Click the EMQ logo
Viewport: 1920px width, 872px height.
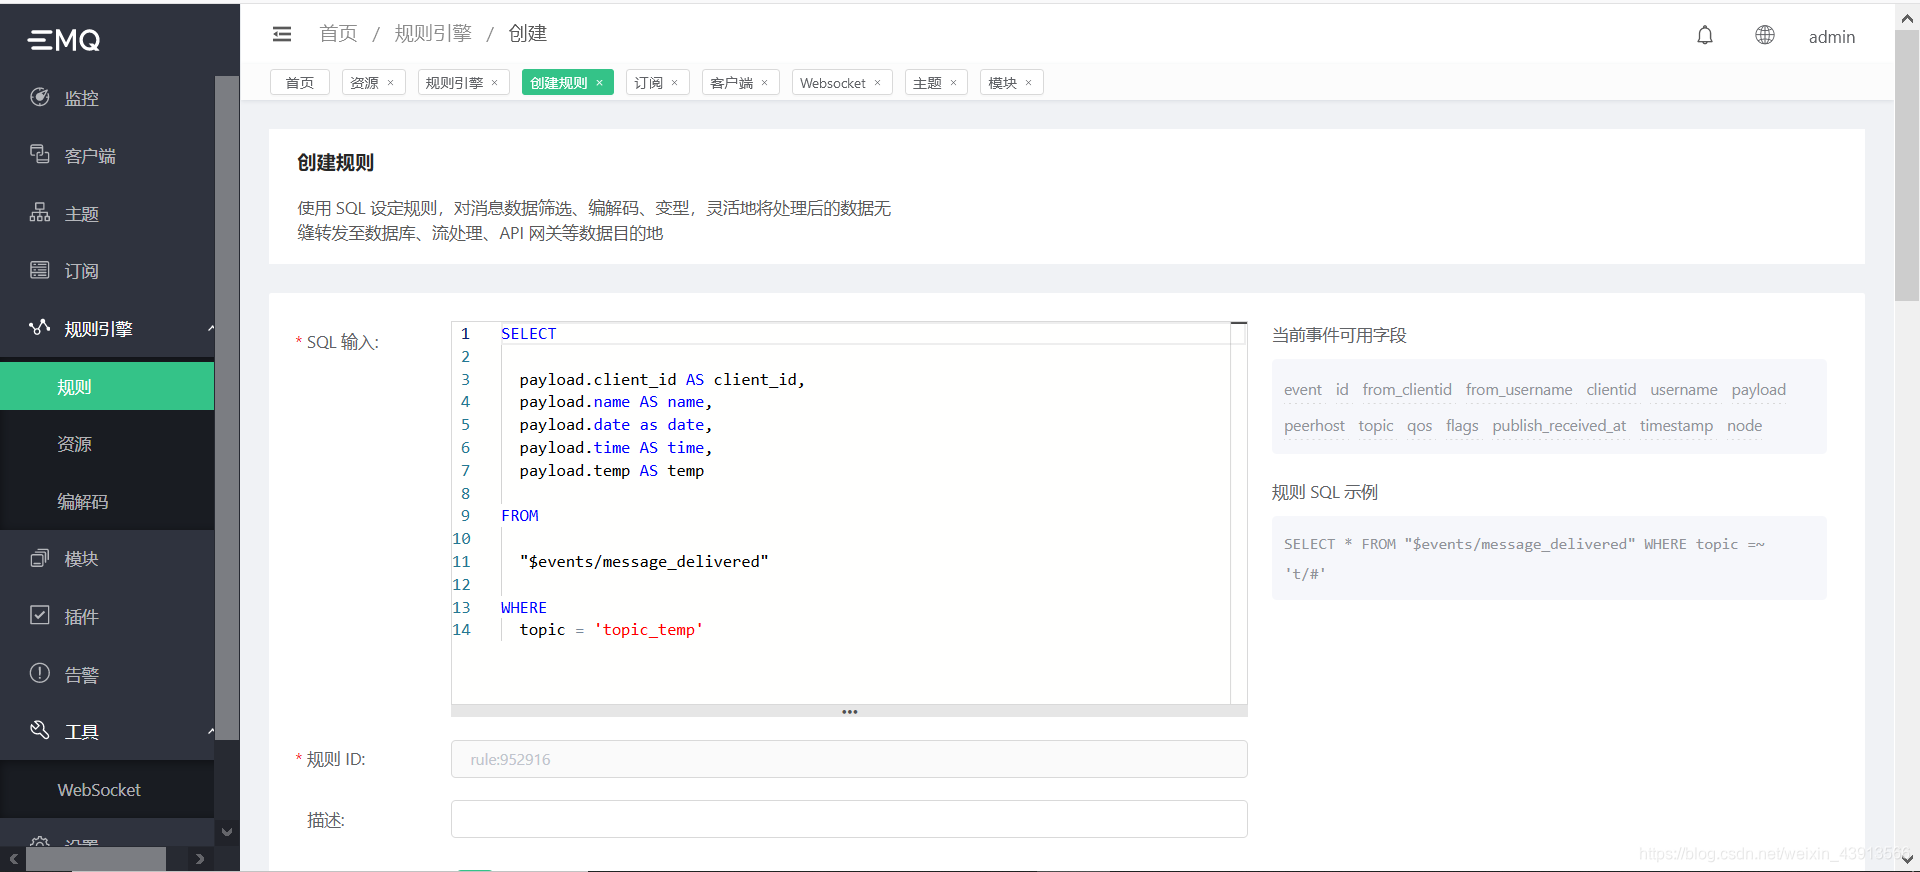64,40
